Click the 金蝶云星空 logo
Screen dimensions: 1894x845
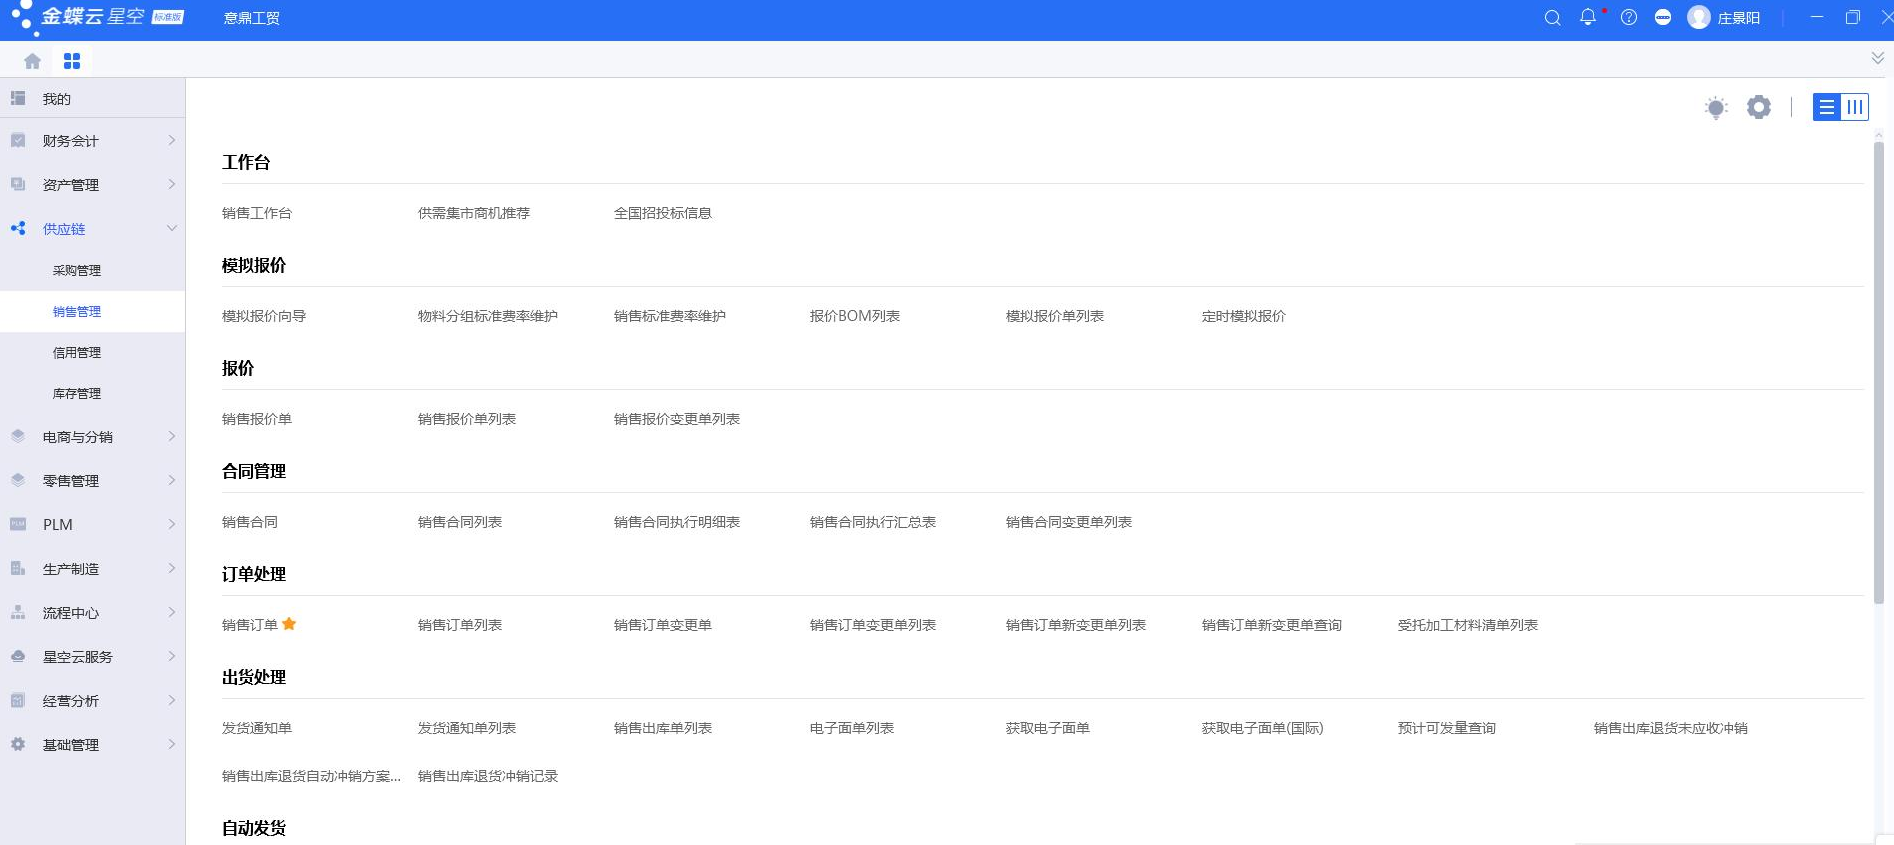97,18
